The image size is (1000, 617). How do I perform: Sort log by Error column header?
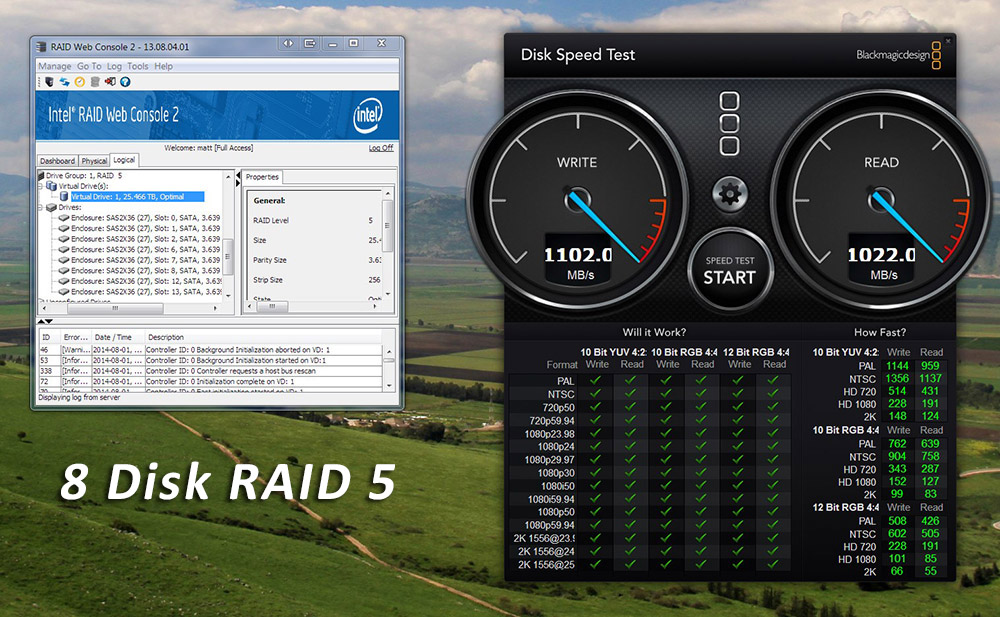tap(75, 337)
